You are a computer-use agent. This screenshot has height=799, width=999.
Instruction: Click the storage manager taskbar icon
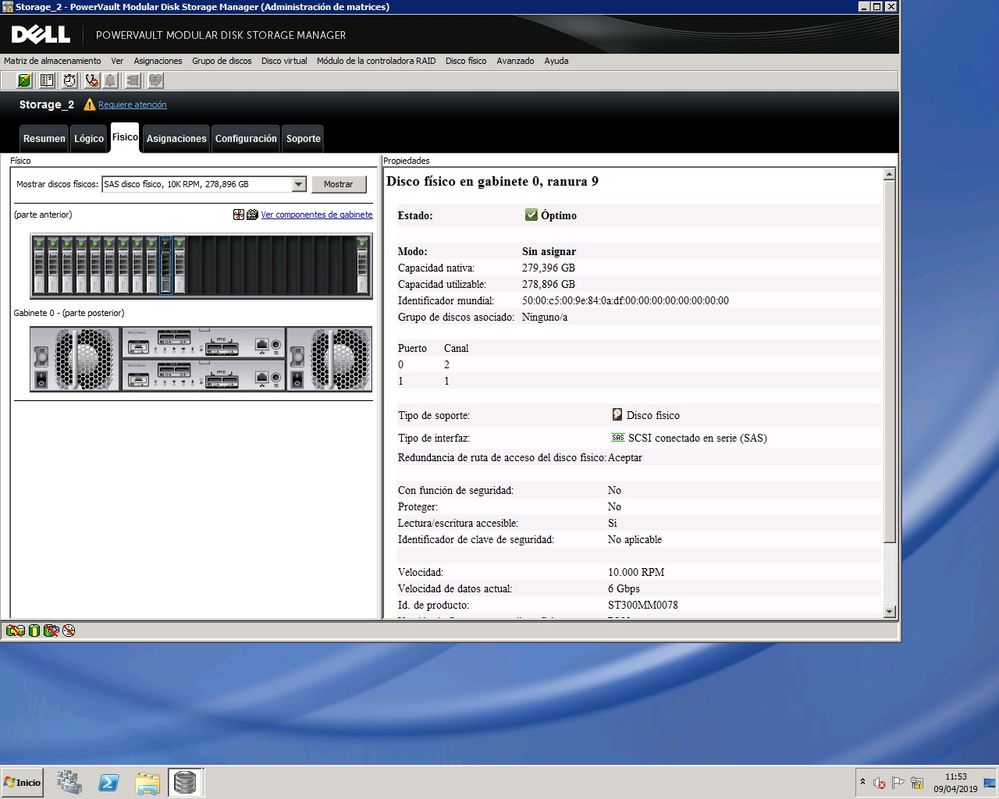(185, 782)
